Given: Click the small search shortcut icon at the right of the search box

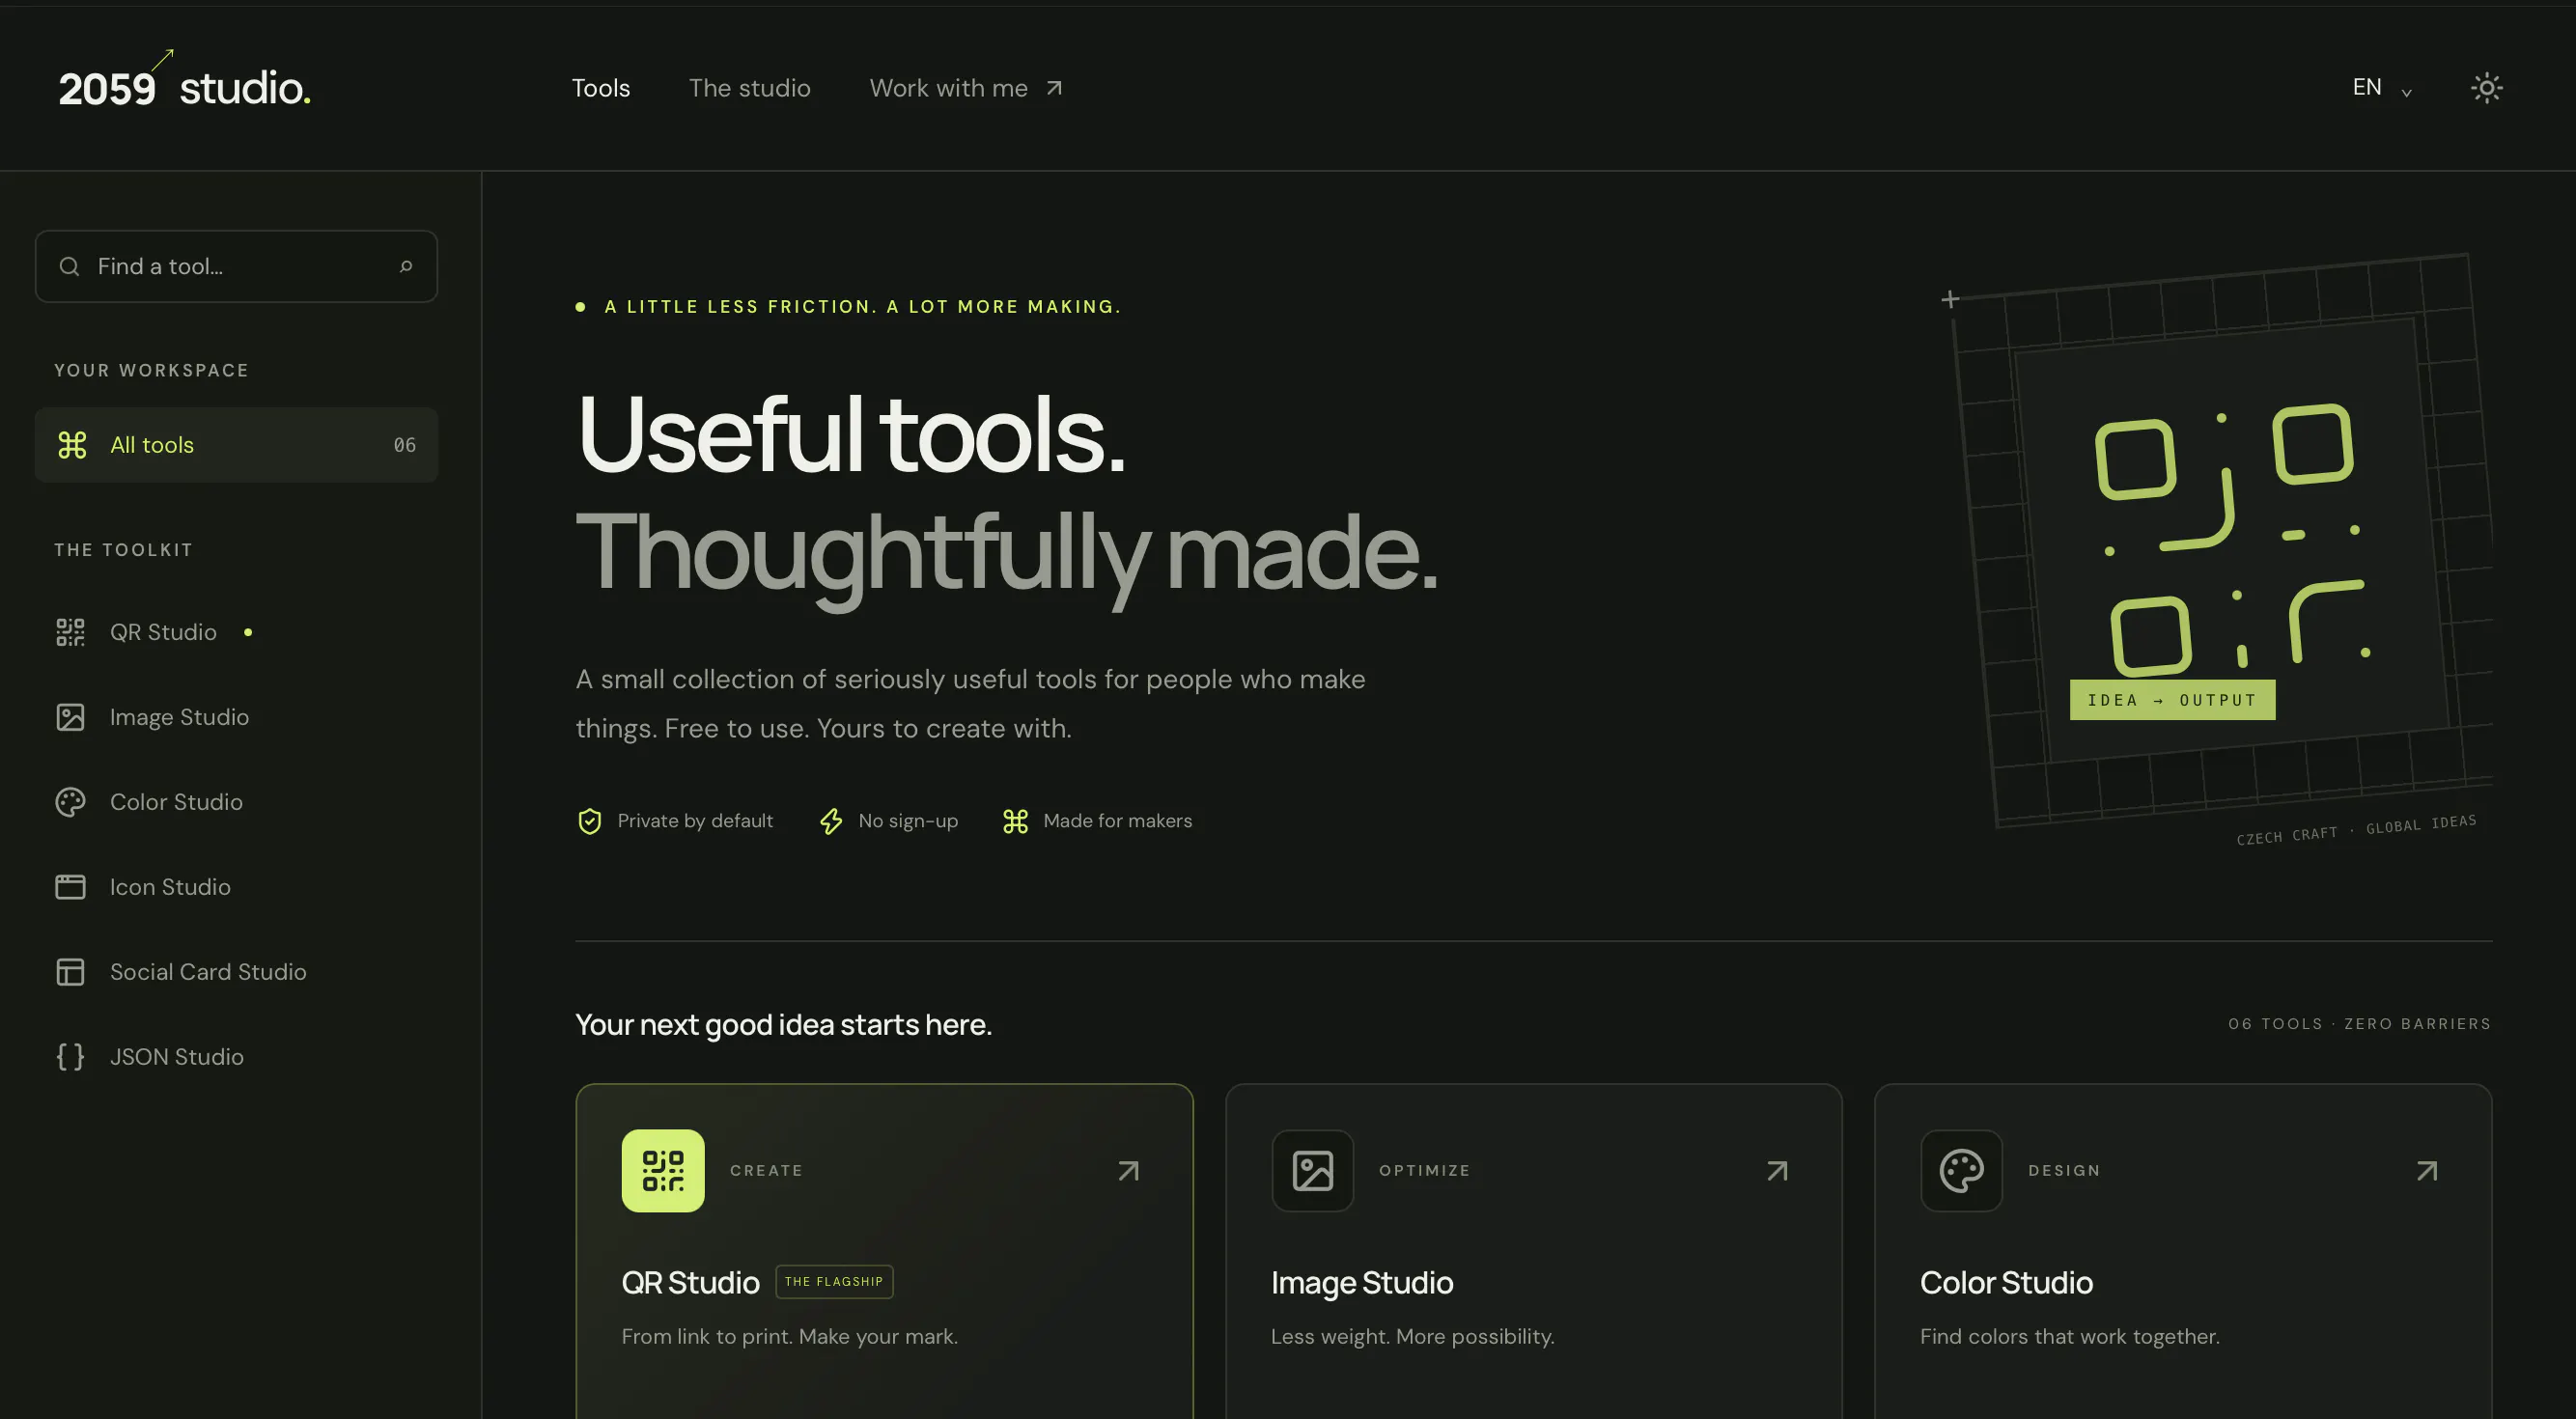Looking at the screenshot, I should tap(406, 266).
